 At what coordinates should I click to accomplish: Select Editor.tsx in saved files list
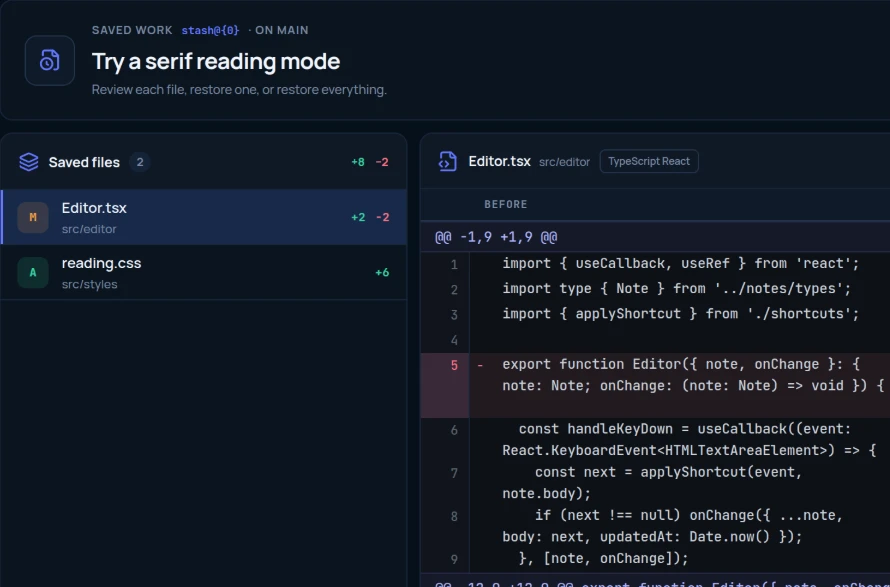click(x=204, y=217)
